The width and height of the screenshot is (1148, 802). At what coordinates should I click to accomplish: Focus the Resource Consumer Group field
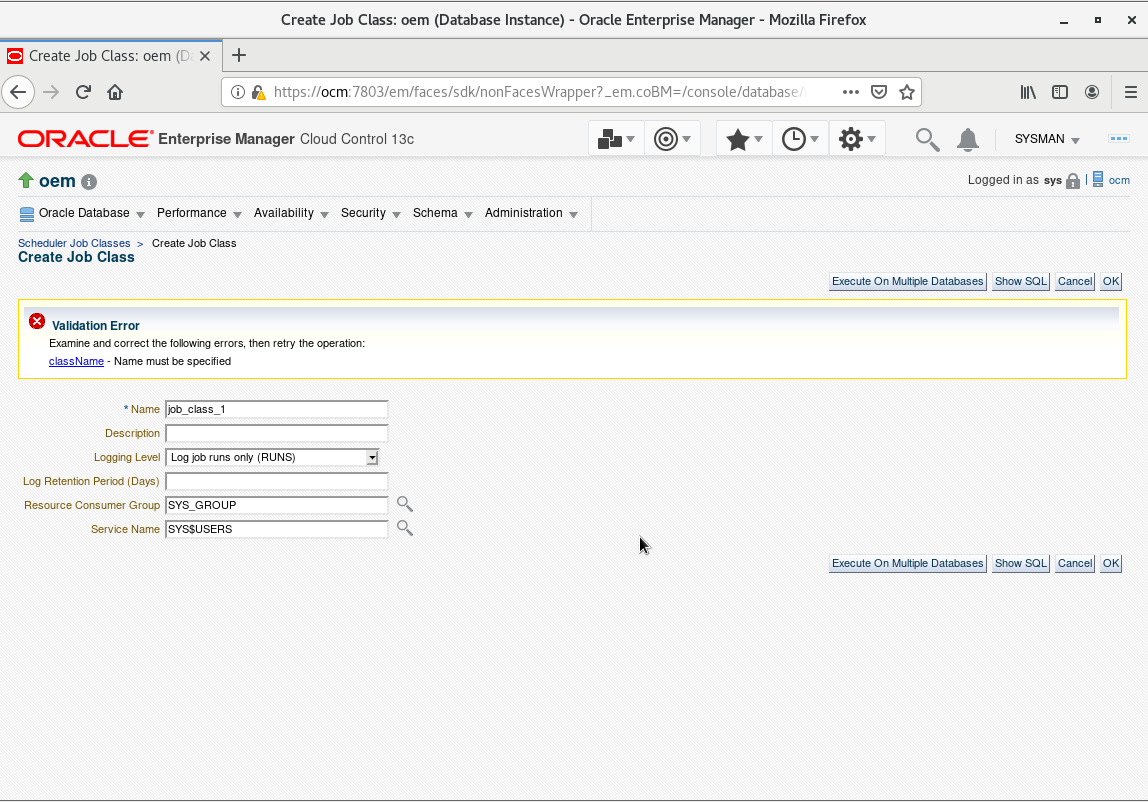(277, 505)
